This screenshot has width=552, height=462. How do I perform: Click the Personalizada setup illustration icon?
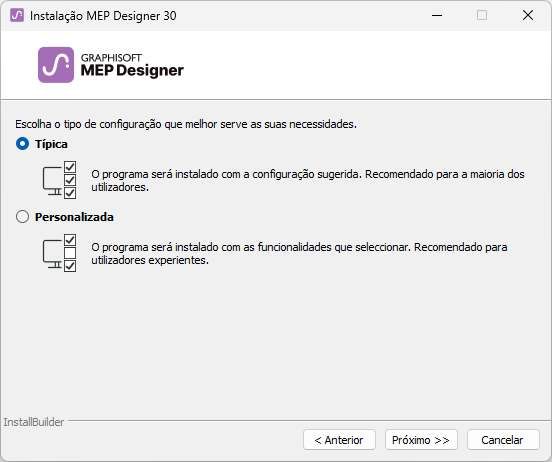click(x=59, y=253)
